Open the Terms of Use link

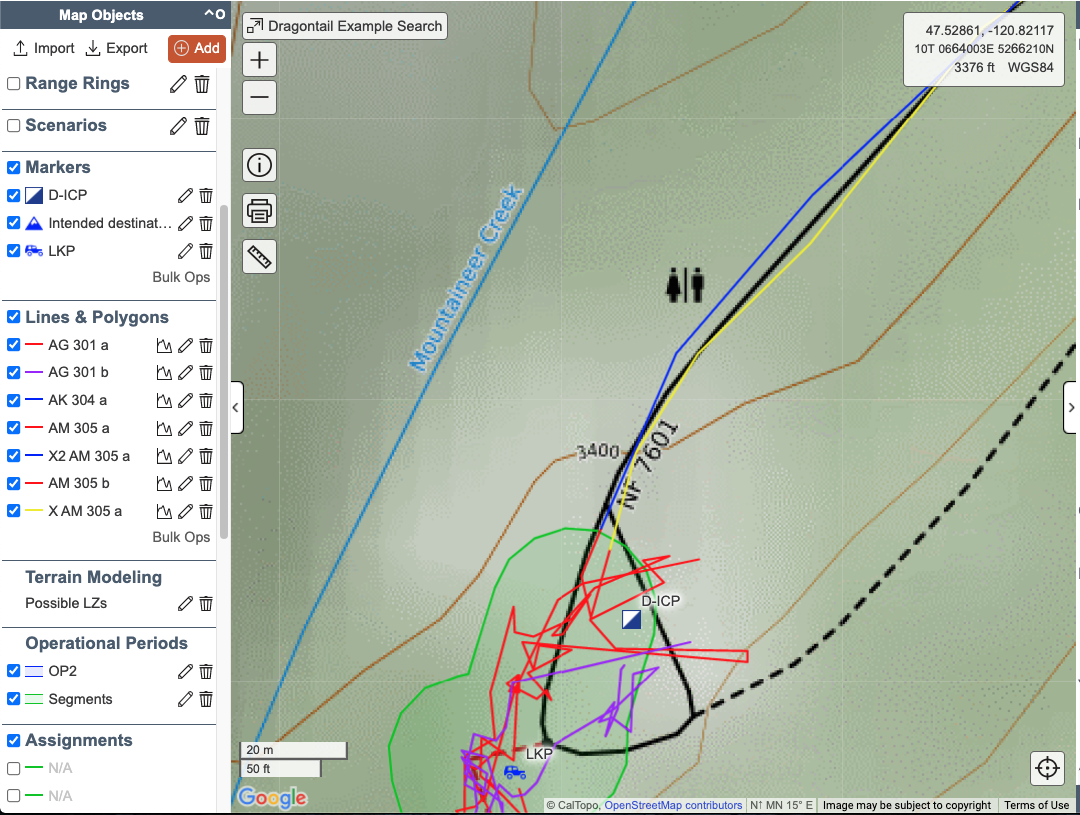1037,805
